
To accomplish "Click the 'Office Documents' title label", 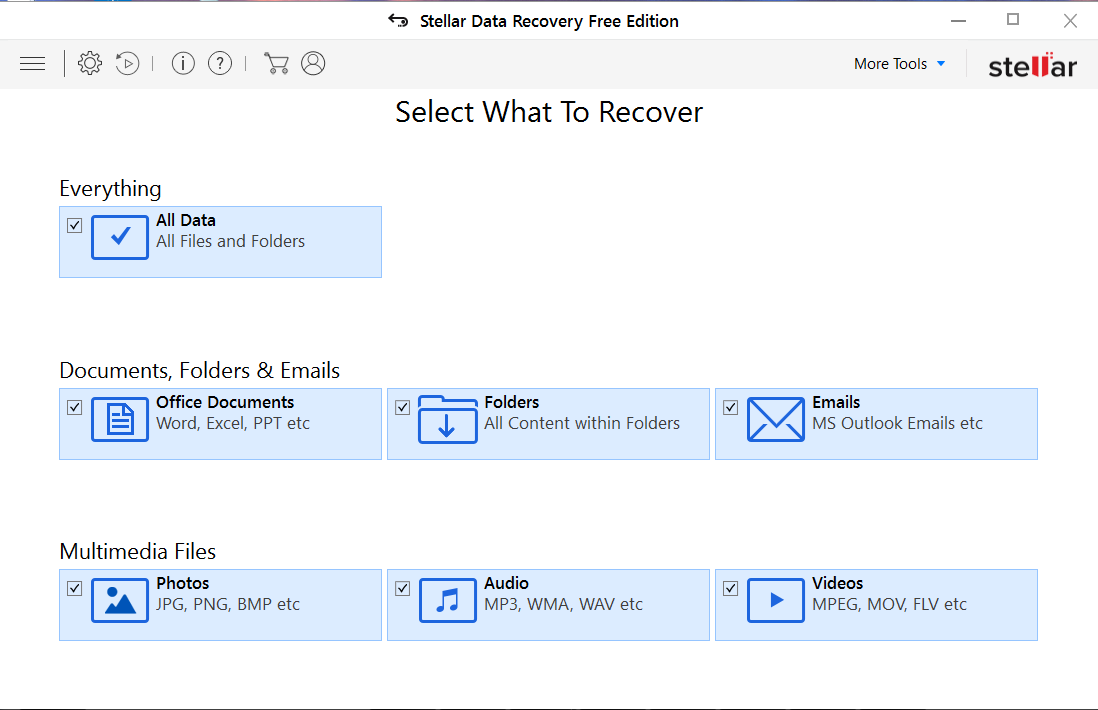I will click(225, 403).
